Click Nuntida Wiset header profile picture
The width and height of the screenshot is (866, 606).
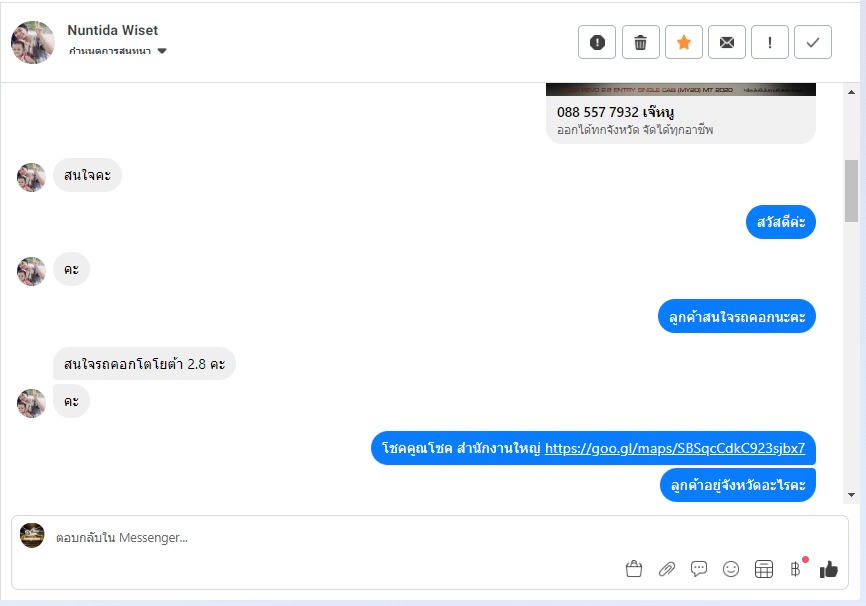click(x=33, y=43)
